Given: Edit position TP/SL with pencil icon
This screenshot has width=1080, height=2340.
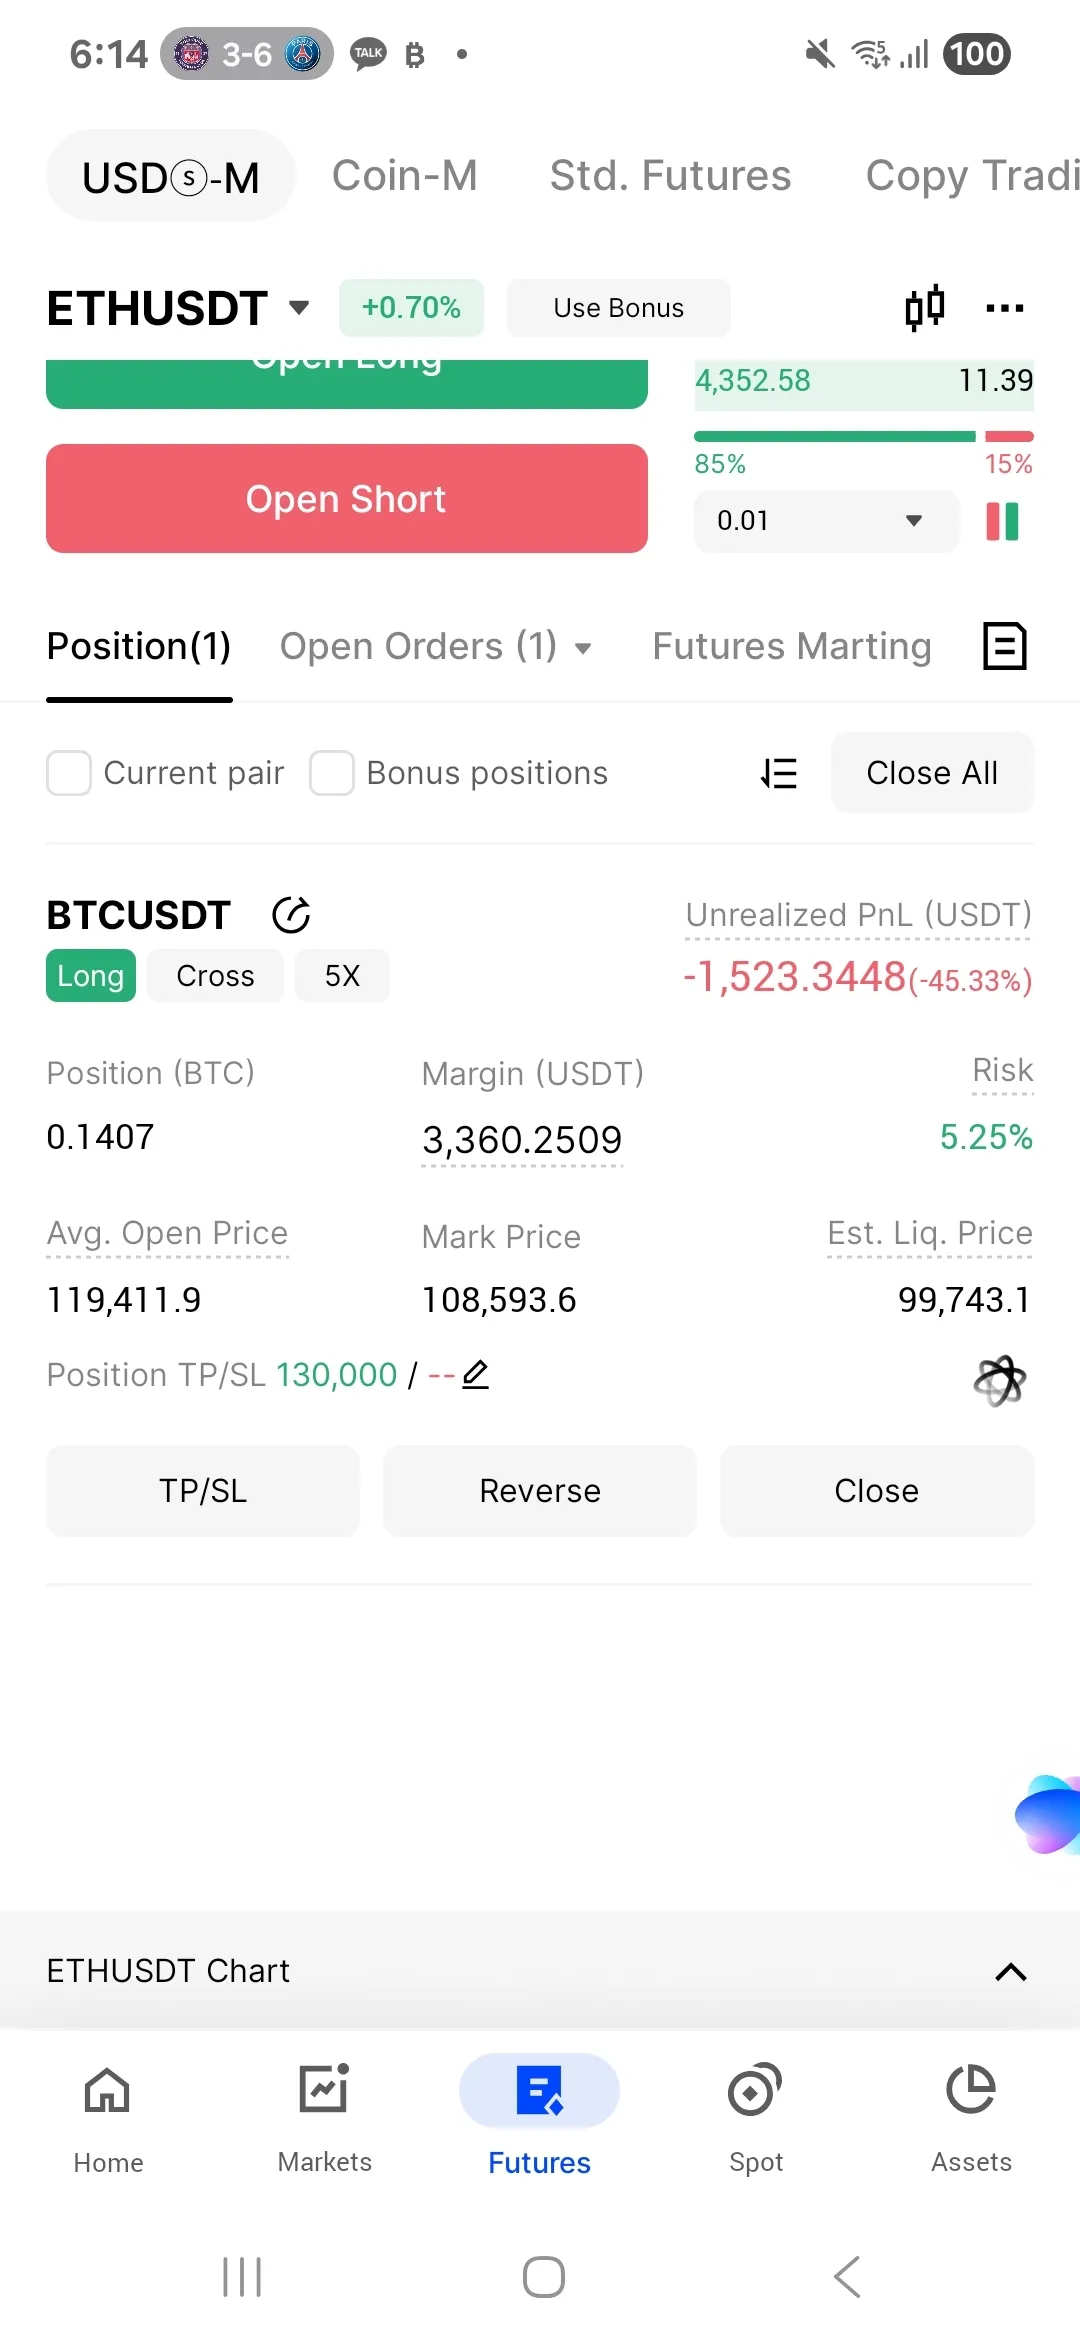Looking at the screenshot, I should 476,1375.
